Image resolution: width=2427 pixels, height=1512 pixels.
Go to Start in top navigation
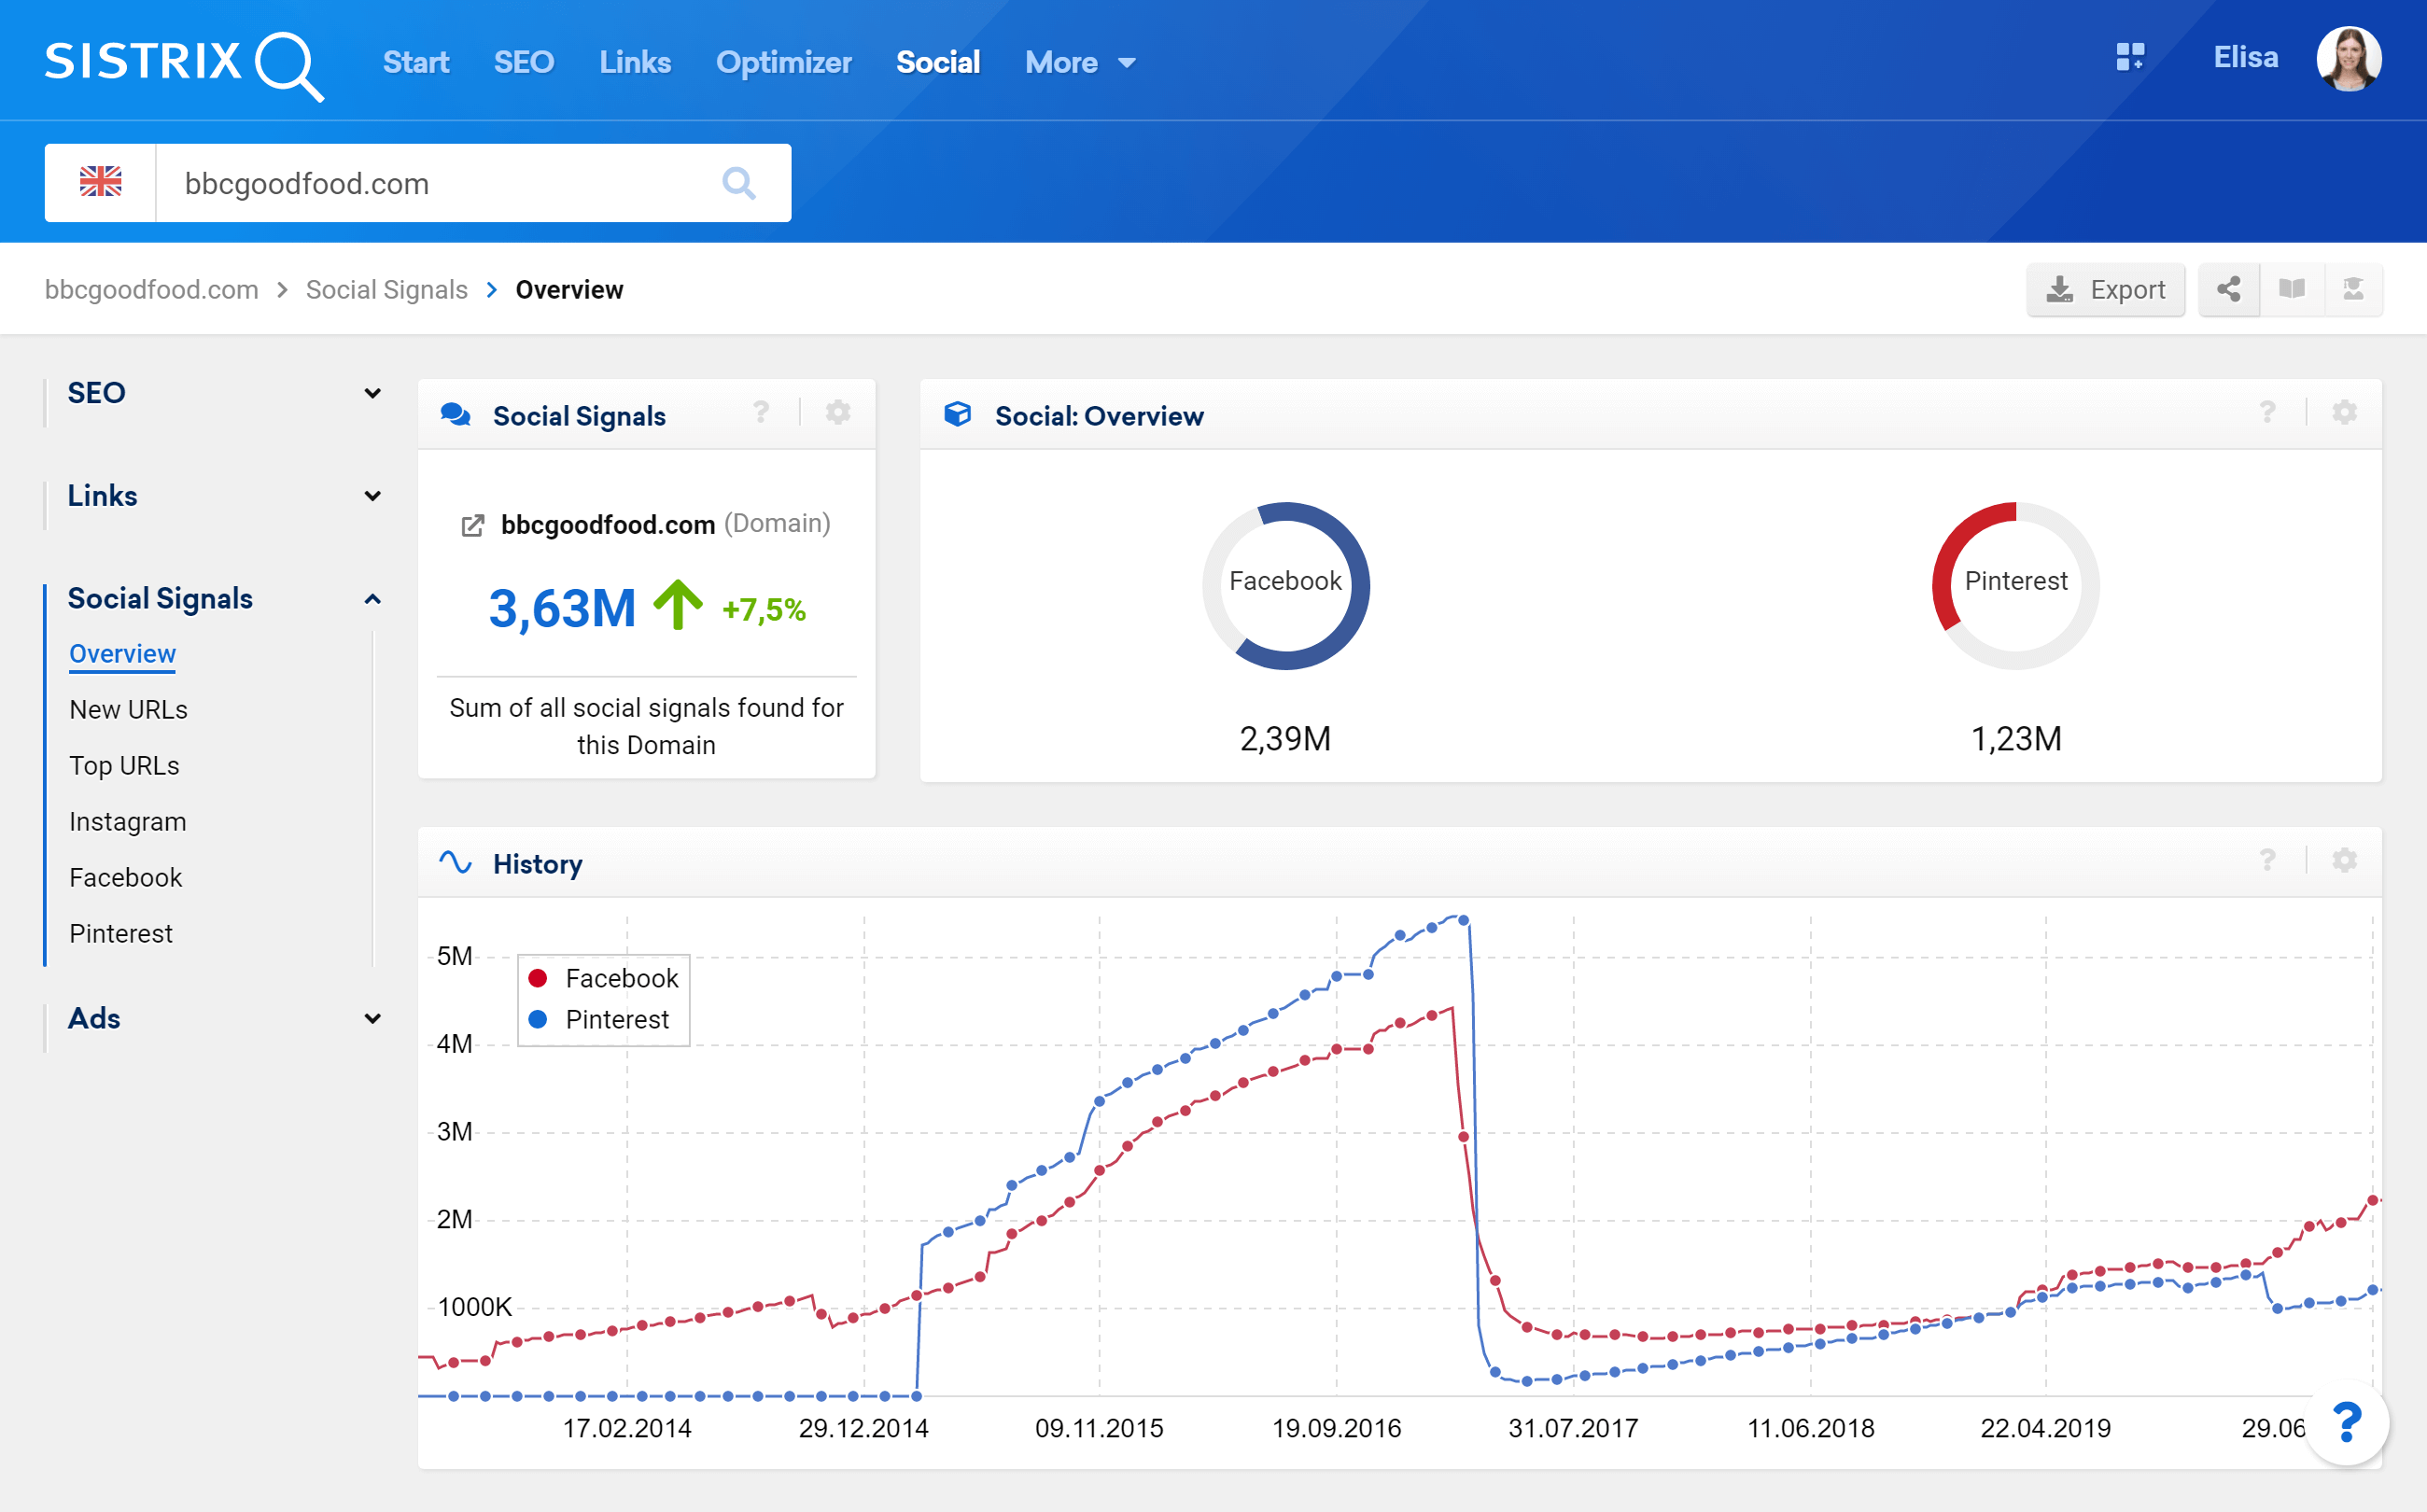[x=416, y=63]
